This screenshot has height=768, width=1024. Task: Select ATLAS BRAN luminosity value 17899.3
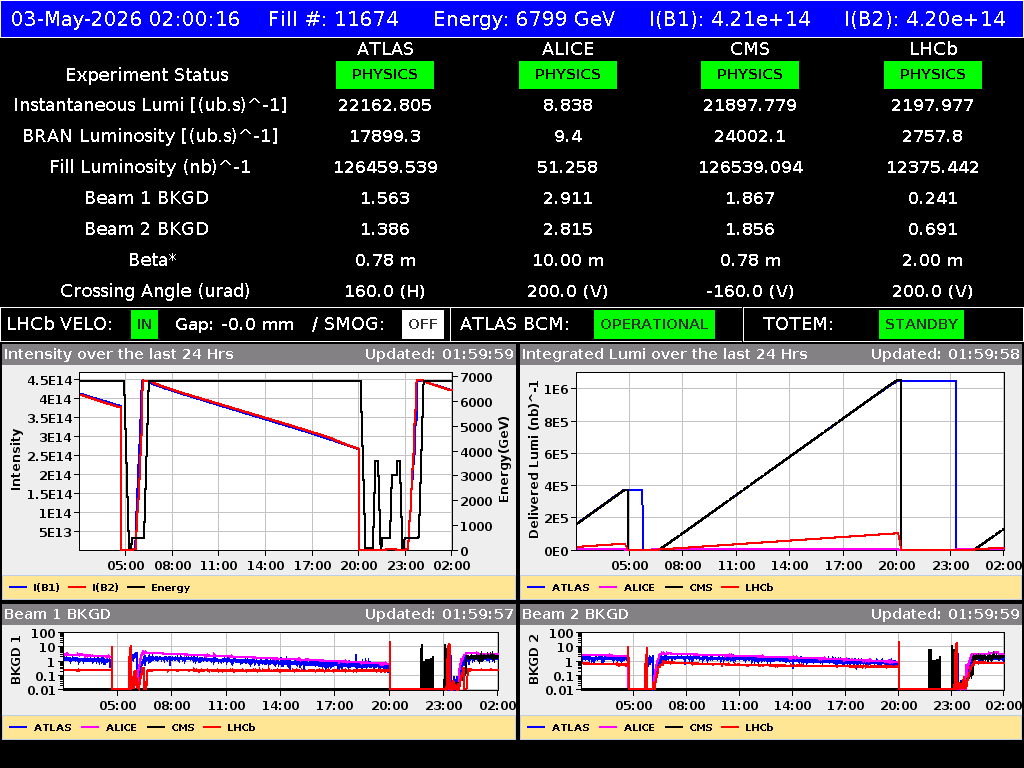coord(385,136)
